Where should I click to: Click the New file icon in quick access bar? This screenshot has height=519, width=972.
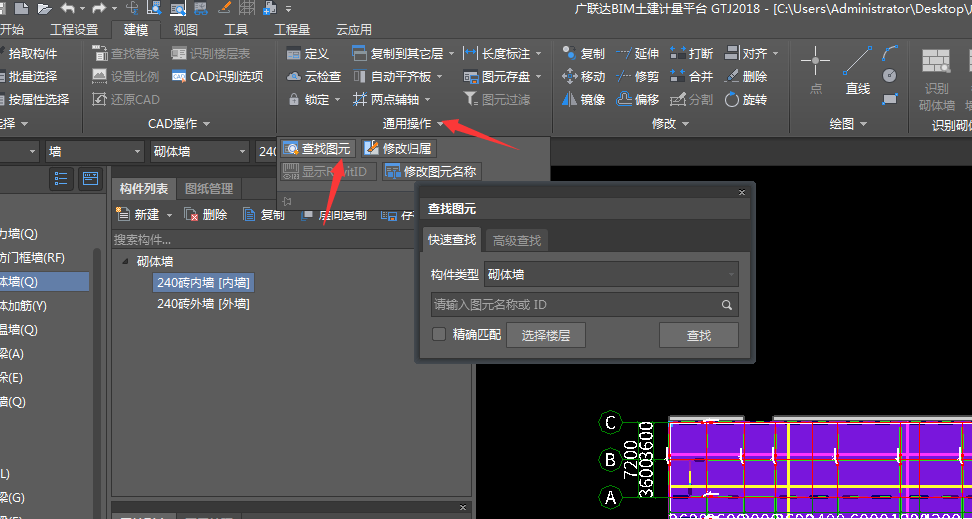click(21, 9)
